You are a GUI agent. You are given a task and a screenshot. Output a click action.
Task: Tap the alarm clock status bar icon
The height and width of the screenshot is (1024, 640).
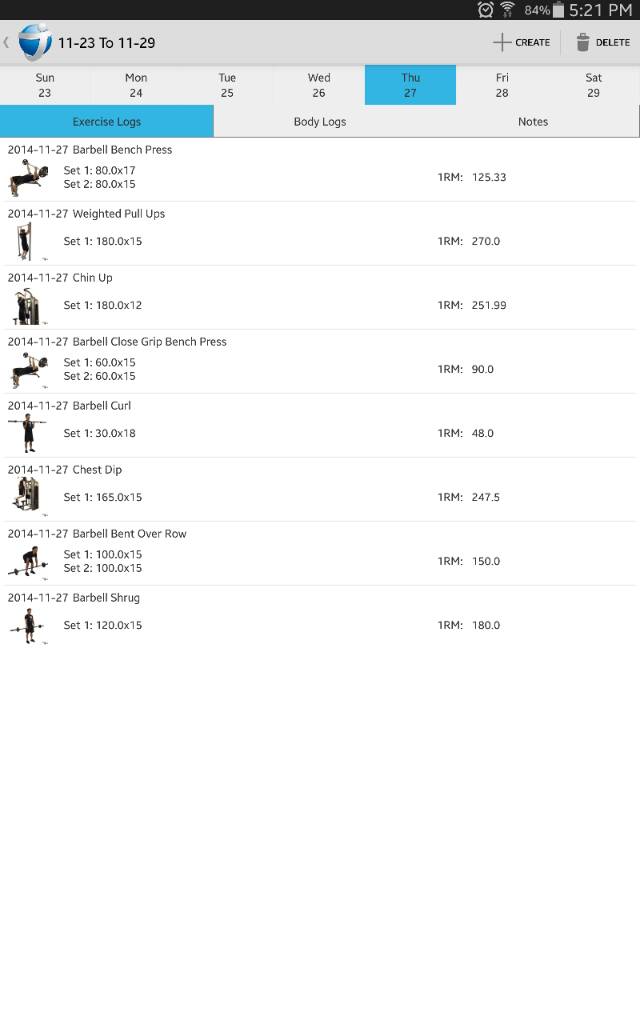[x=486, y=10]
